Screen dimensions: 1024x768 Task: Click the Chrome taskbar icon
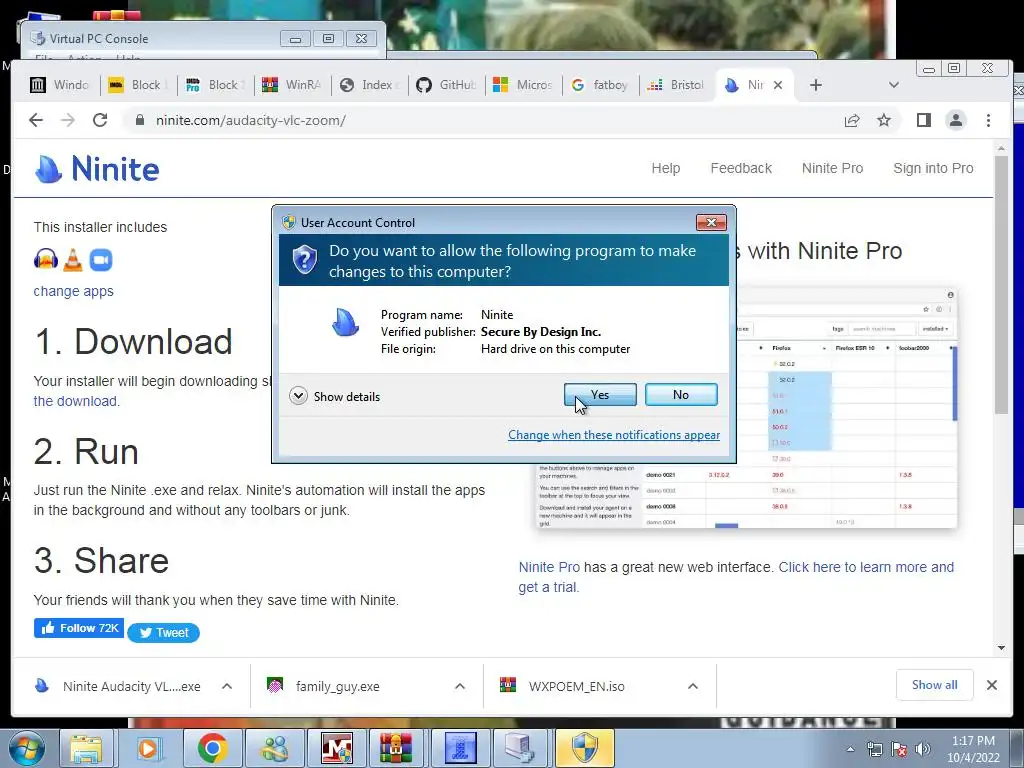pyautogui.click(x=212, y=748)
